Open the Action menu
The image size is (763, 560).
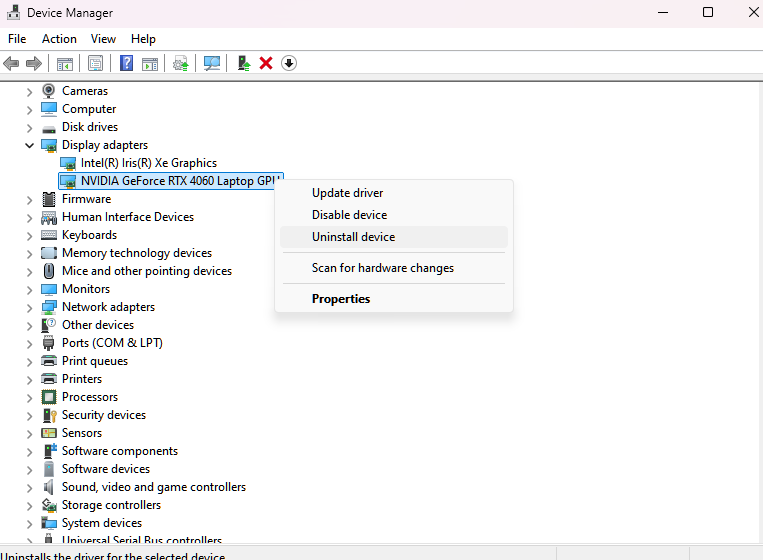(59, 39)
